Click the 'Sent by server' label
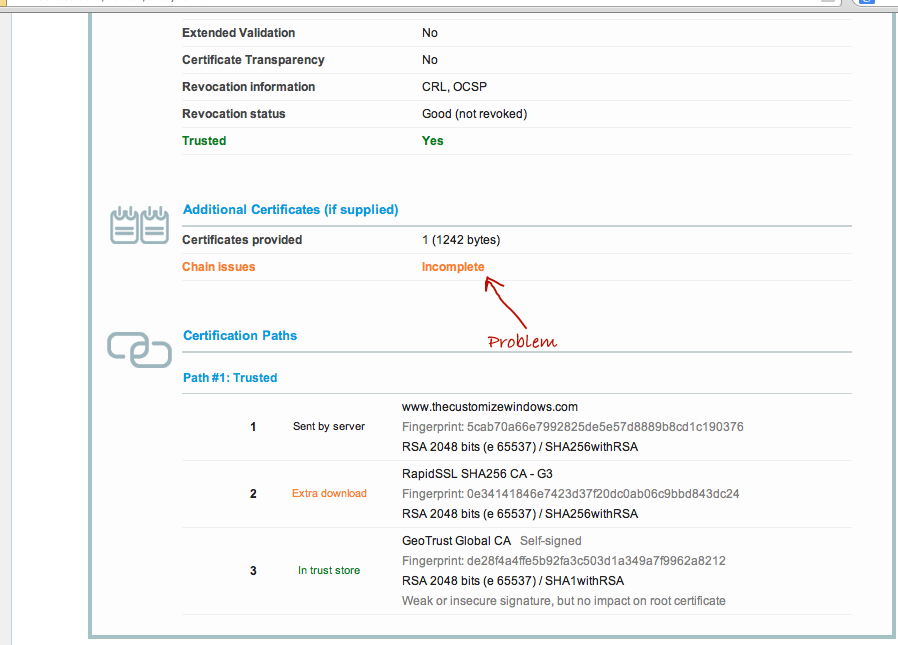This screenshot has height=645, width=898. [x=329, y=426]
